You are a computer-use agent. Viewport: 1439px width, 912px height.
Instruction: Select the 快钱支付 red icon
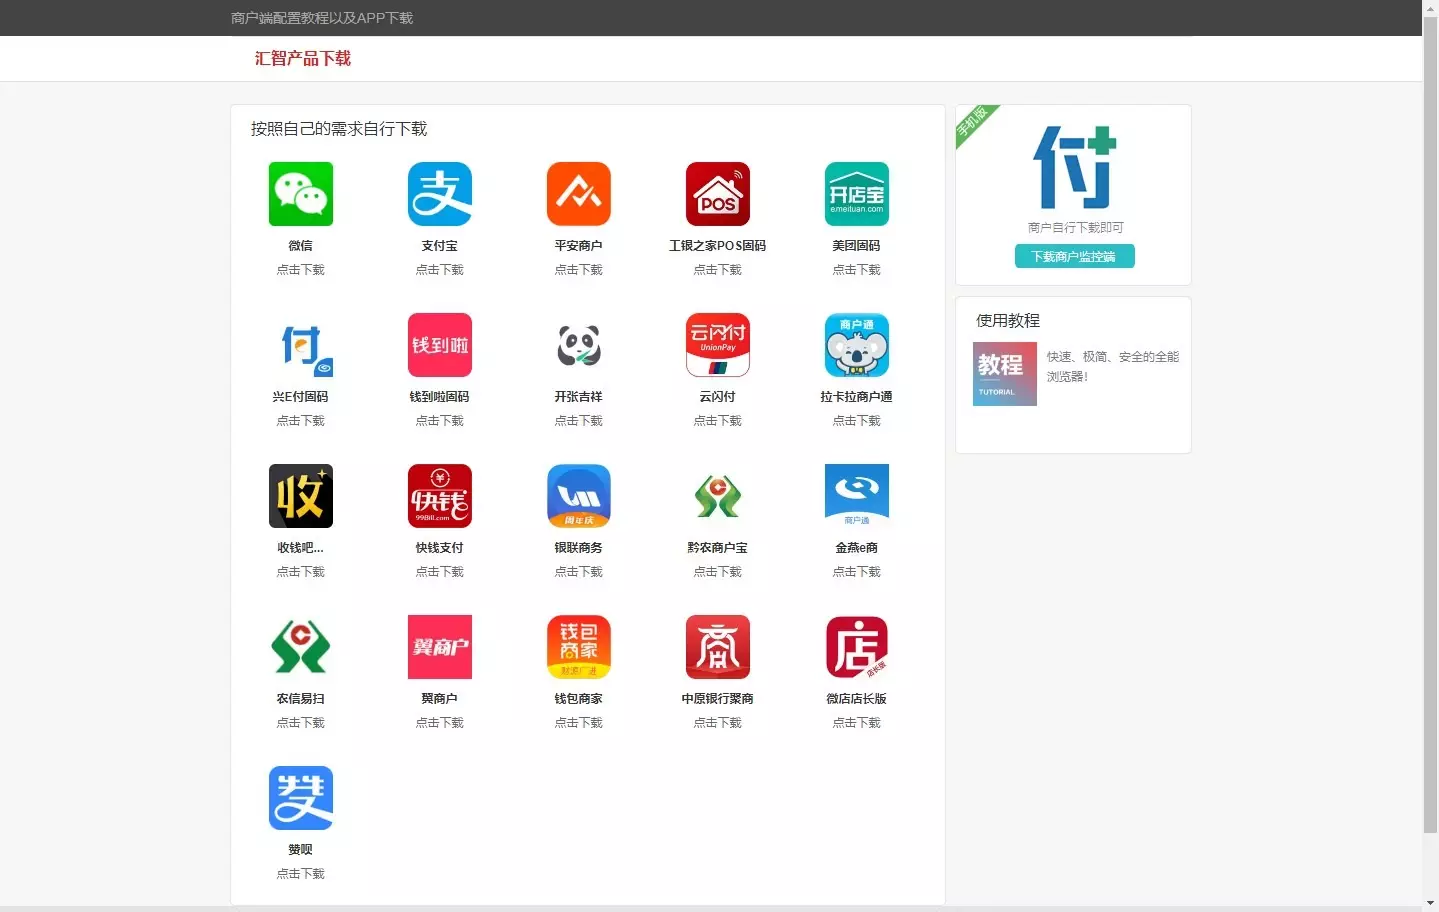tap(439, 496)
